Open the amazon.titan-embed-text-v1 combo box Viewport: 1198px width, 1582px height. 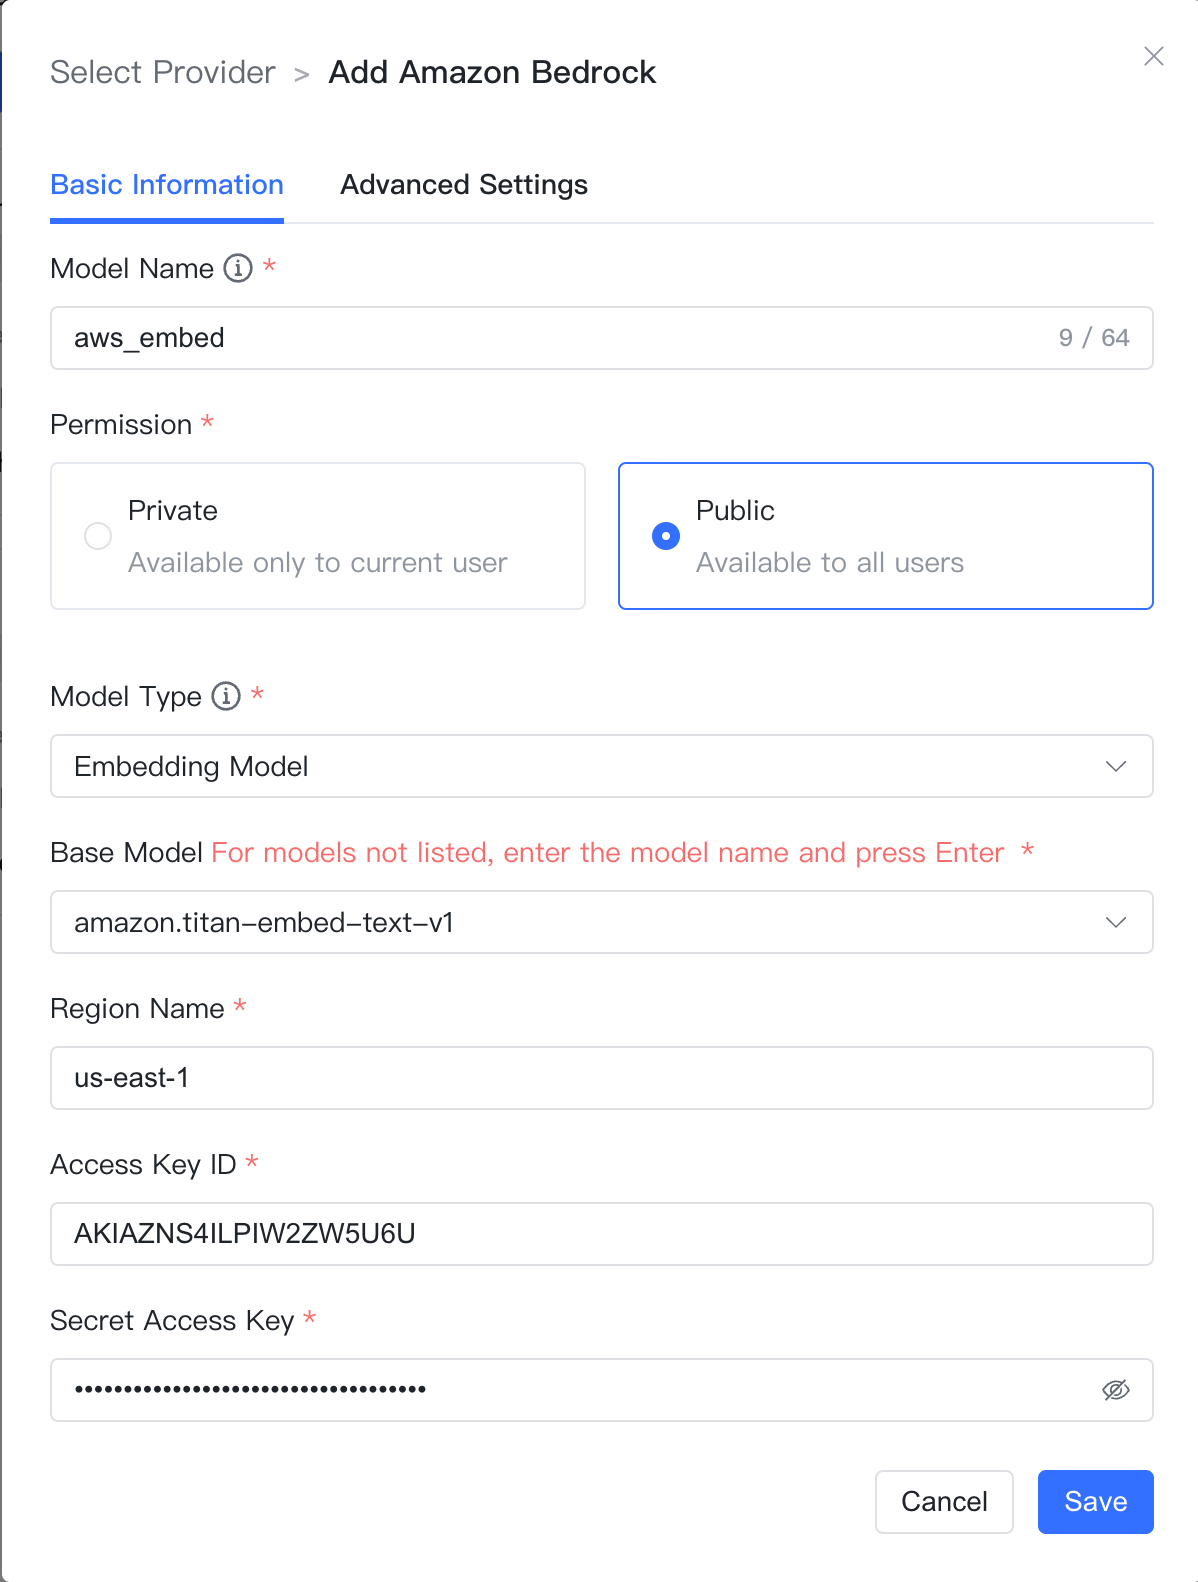pyautogui.click(x=602, y=922)
